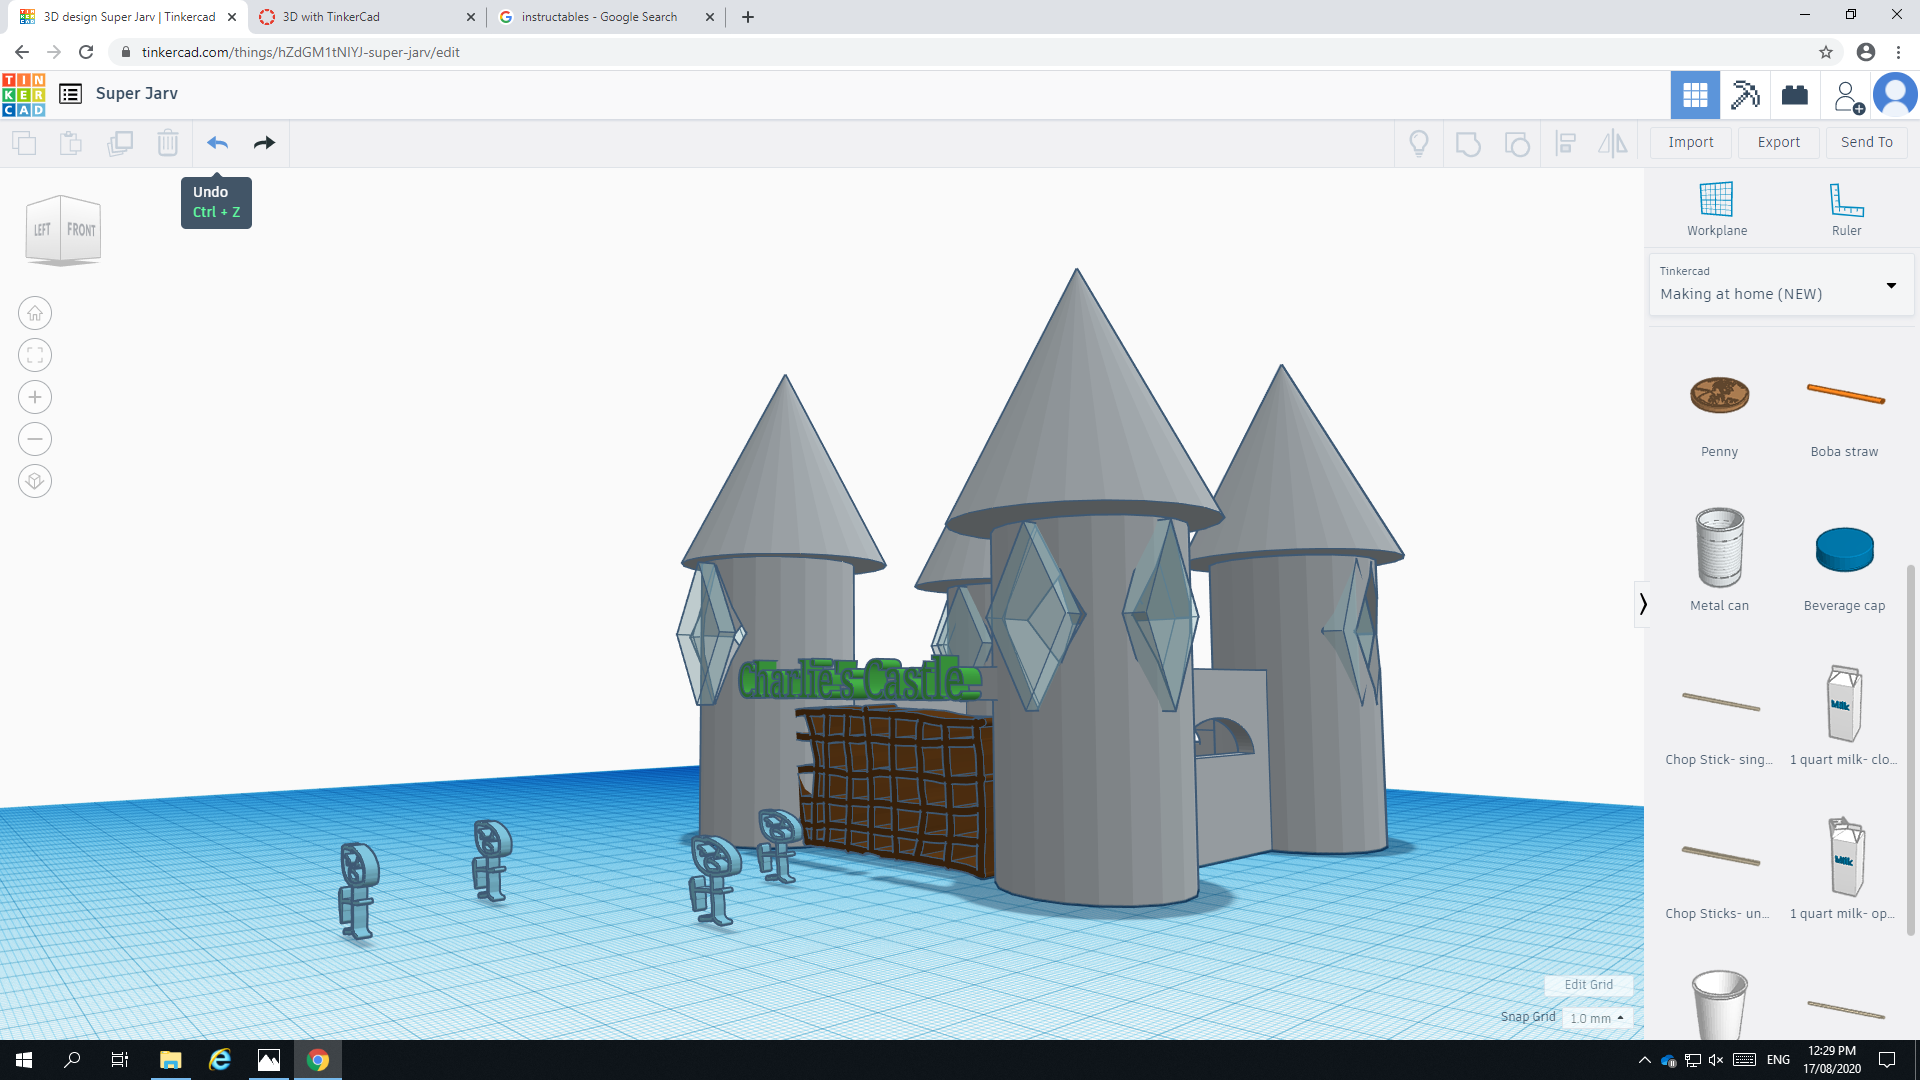
Task: Click the Ungroup shapes icon
Action: (x=1517, y=143)
